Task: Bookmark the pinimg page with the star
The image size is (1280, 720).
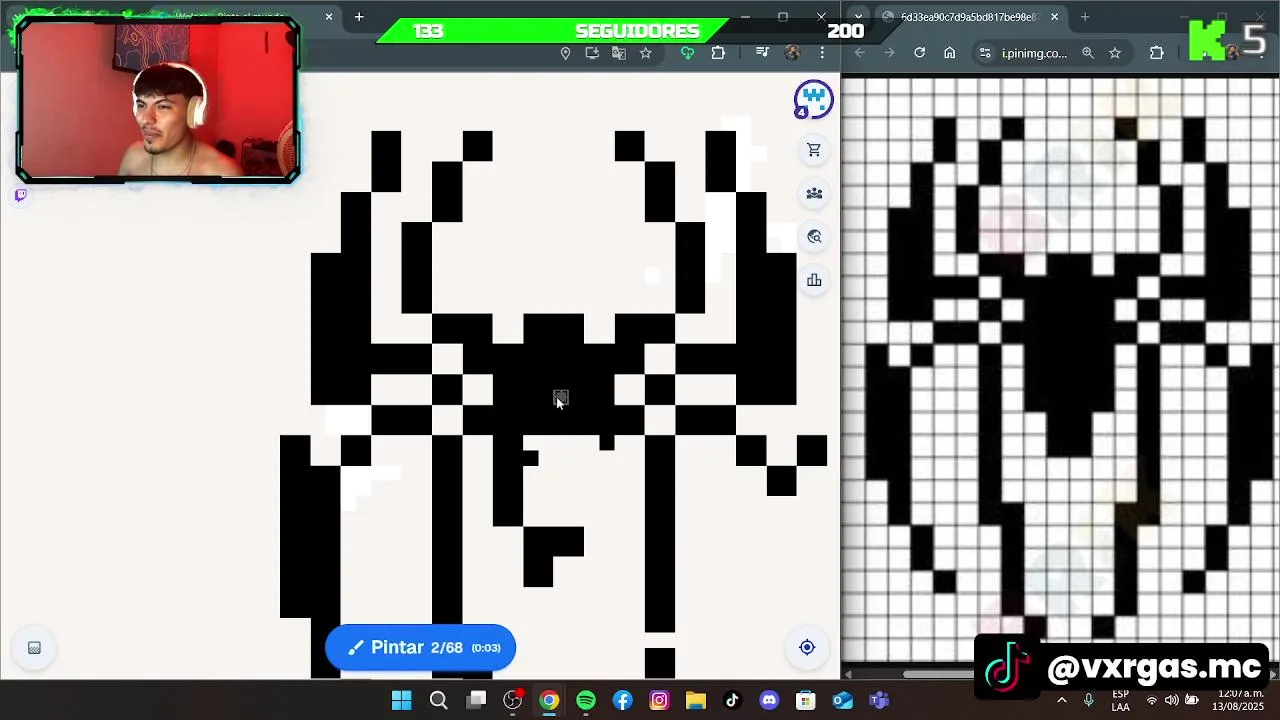Action: tap(1115, 53)
